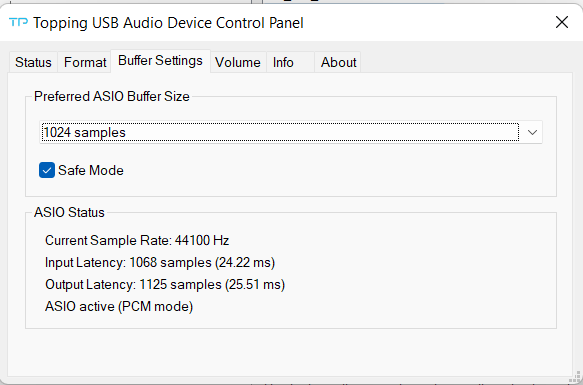Switch to the Status tab
Image resolution: width=583 pixels, height=385 pixels.
(x=33, y=62)
